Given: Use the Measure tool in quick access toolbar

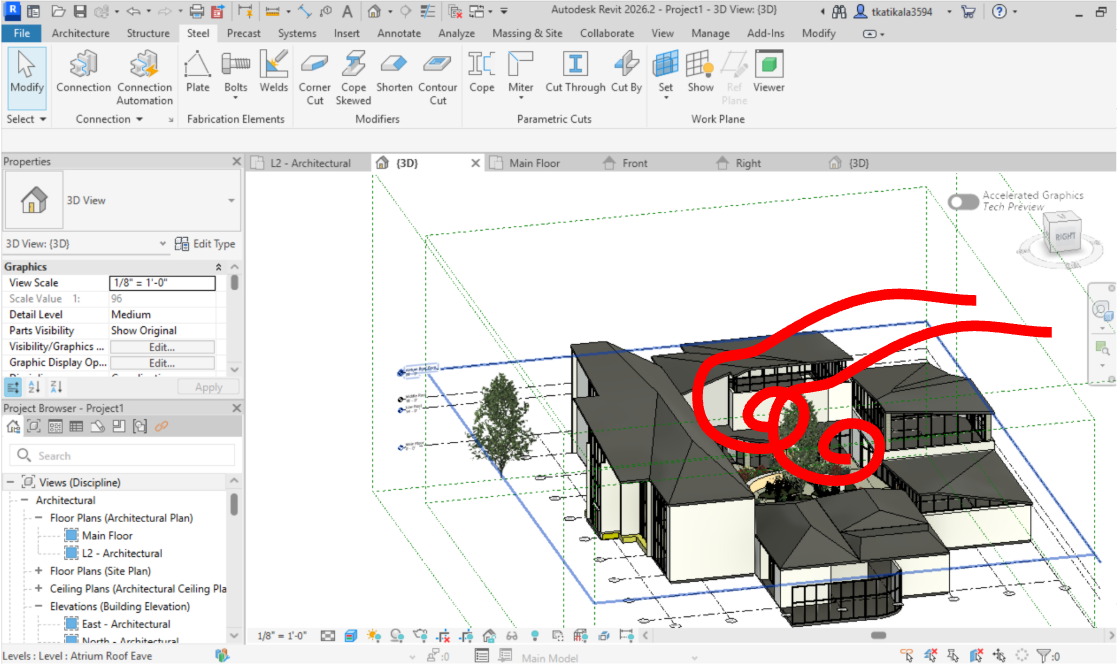Looking at the screenshot, I should (x=272, y=11).
